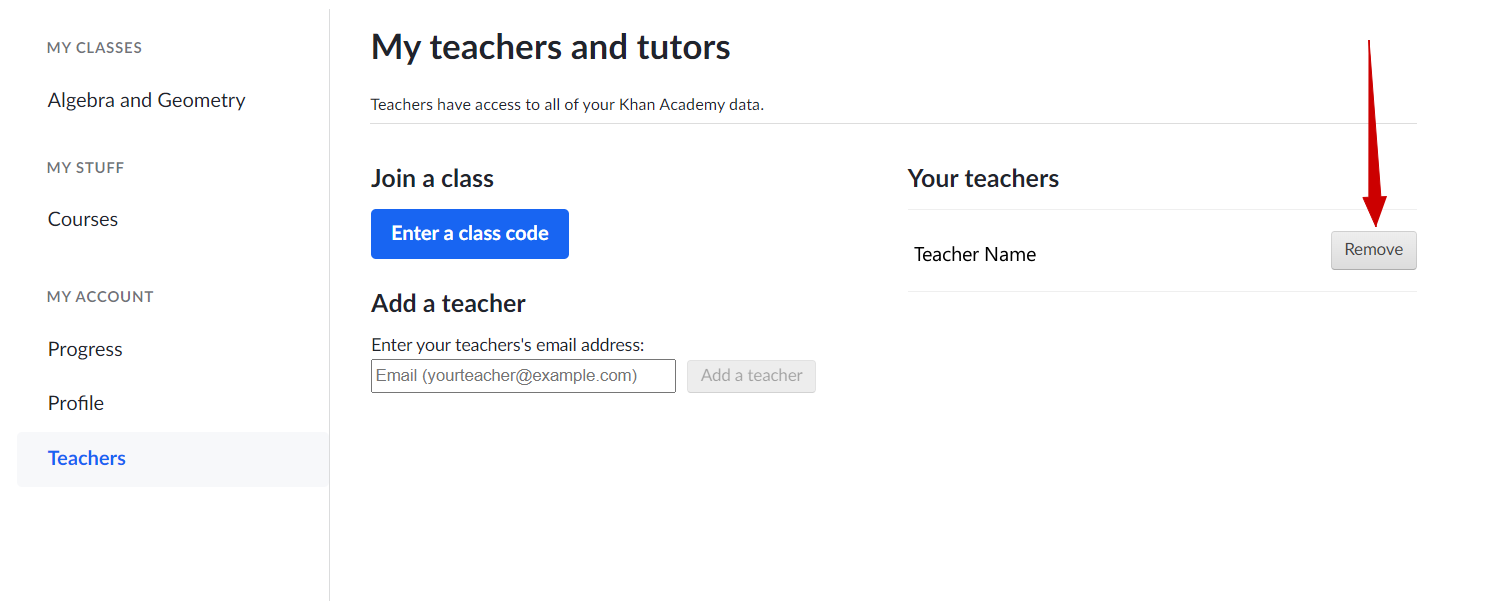The image size is (1507, 601).
Task: Click the Your teachers heading
Action: [x=983, y=179]
